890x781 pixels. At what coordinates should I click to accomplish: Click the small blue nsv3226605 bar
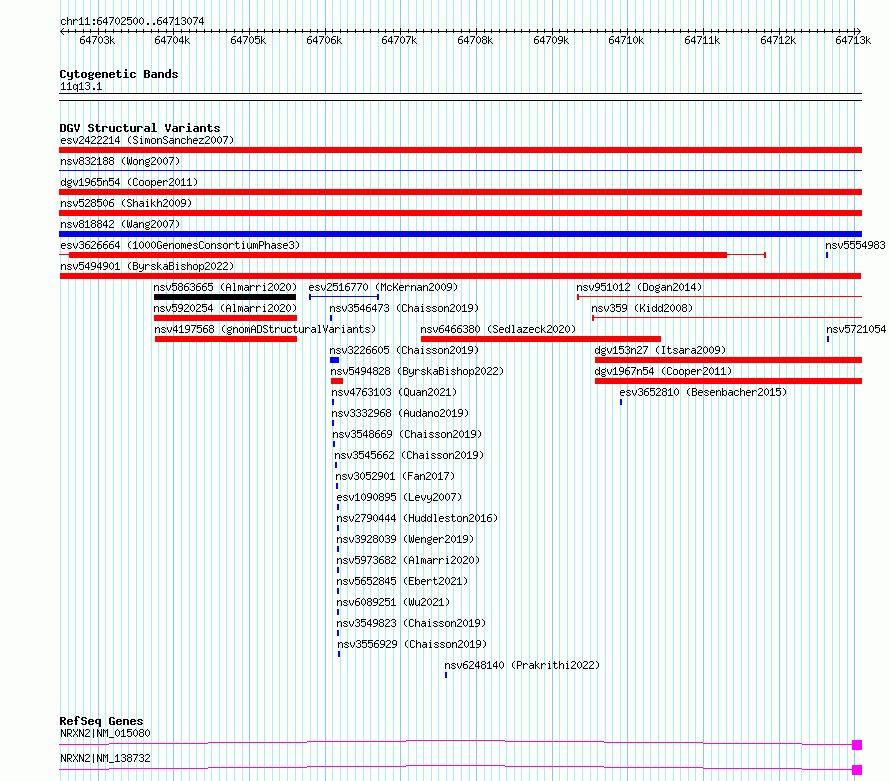tap(334, 360)
